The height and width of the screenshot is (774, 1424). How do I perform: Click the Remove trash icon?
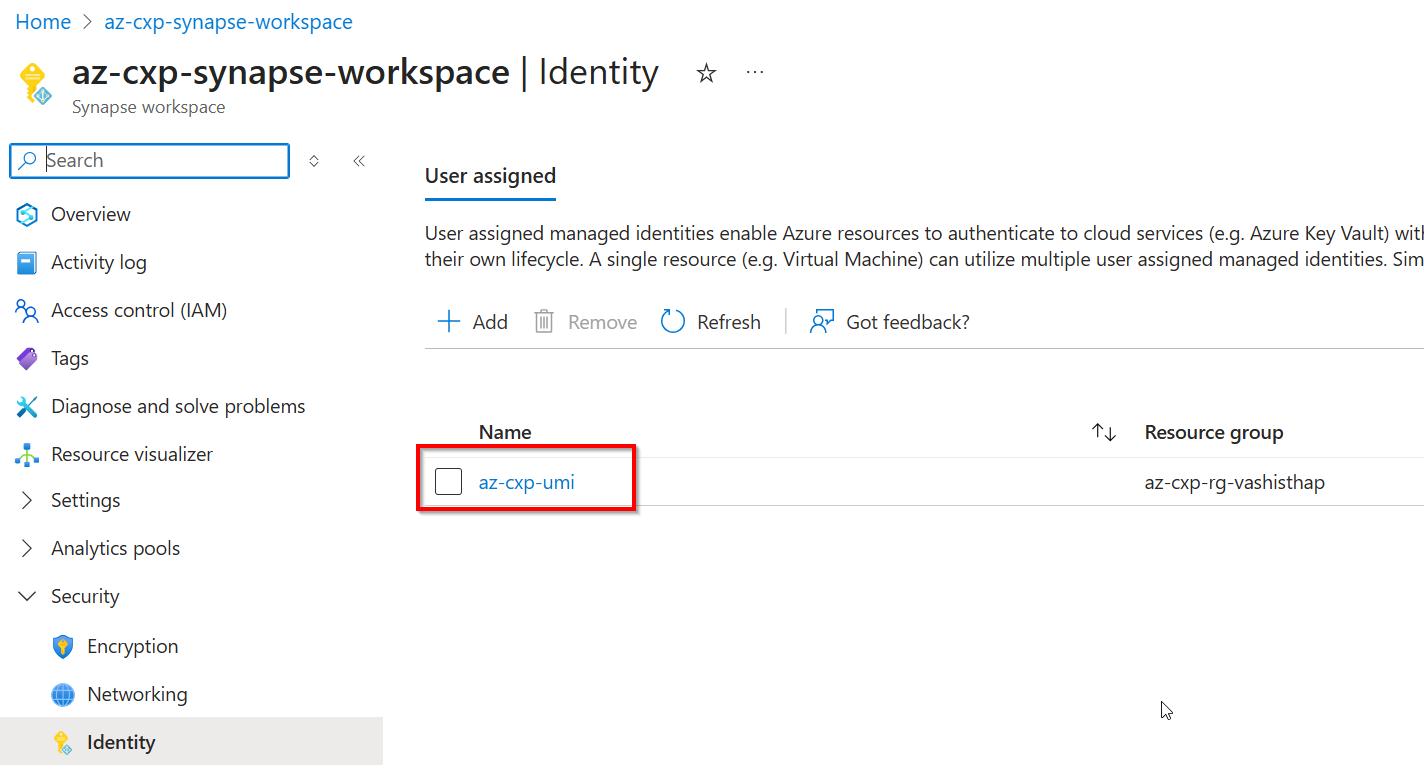point(544,322)
